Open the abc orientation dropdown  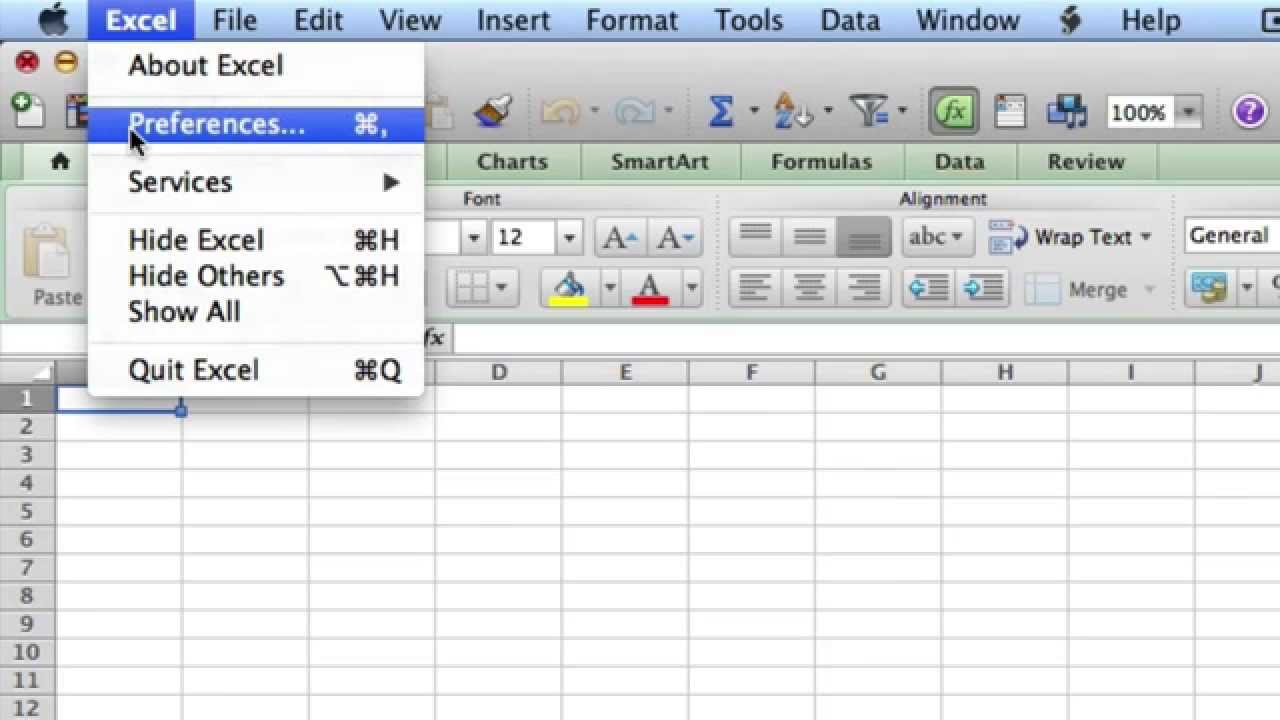(938, 238)
